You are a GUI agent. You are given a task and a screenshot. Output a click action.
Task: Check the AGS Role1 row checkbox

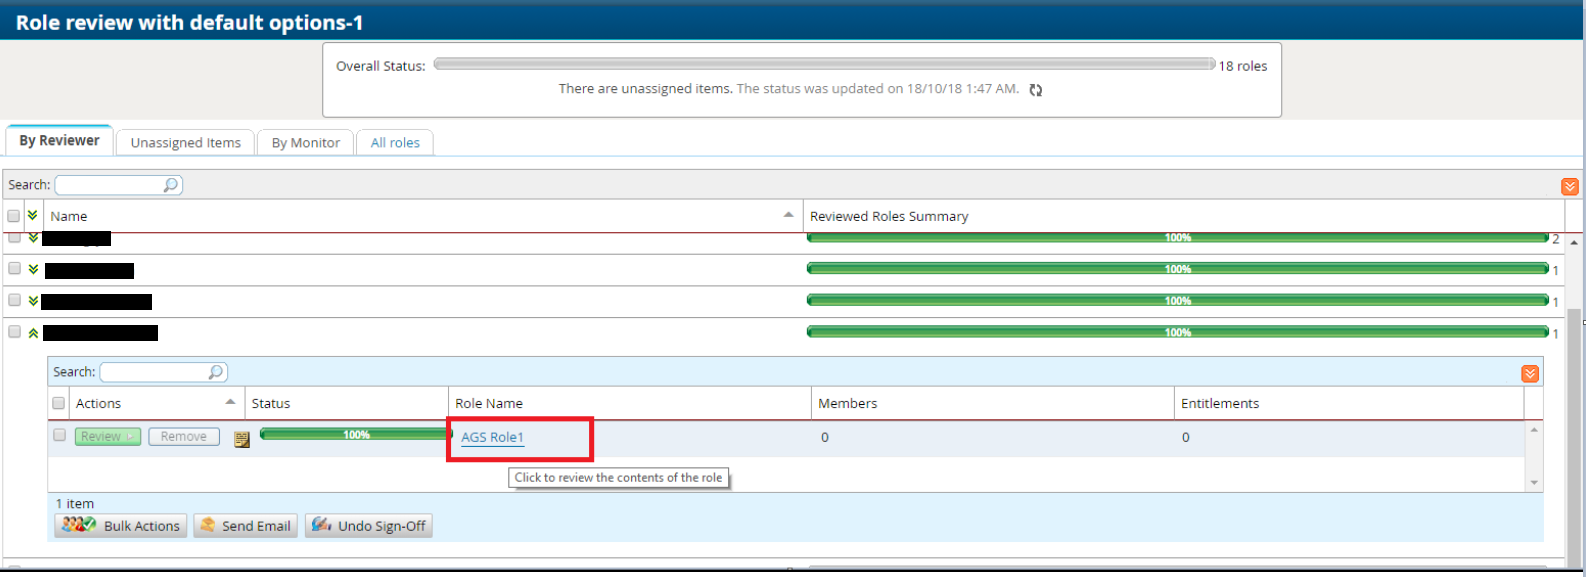(x=59, y=435)
